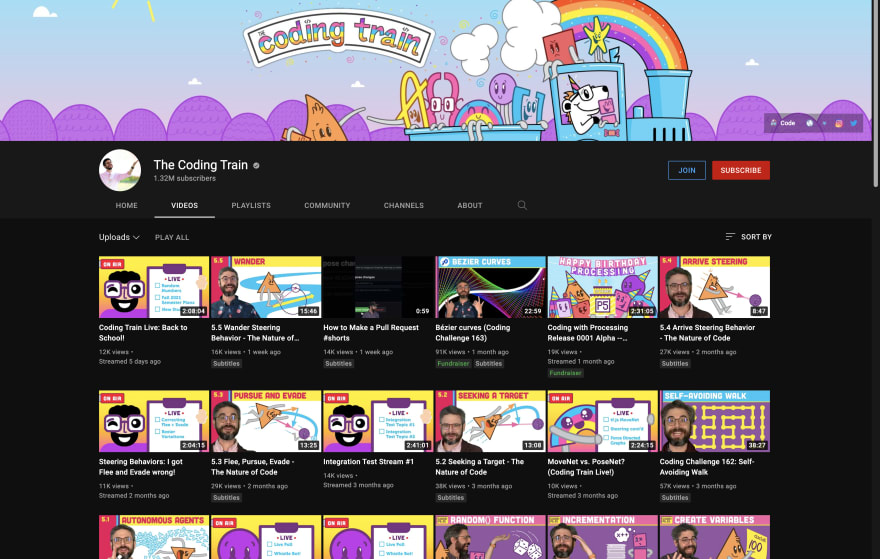Click the verified checkmark badge
Viewport: 880px width, 559px height.
pyautogui.click(x=256, y=166)
